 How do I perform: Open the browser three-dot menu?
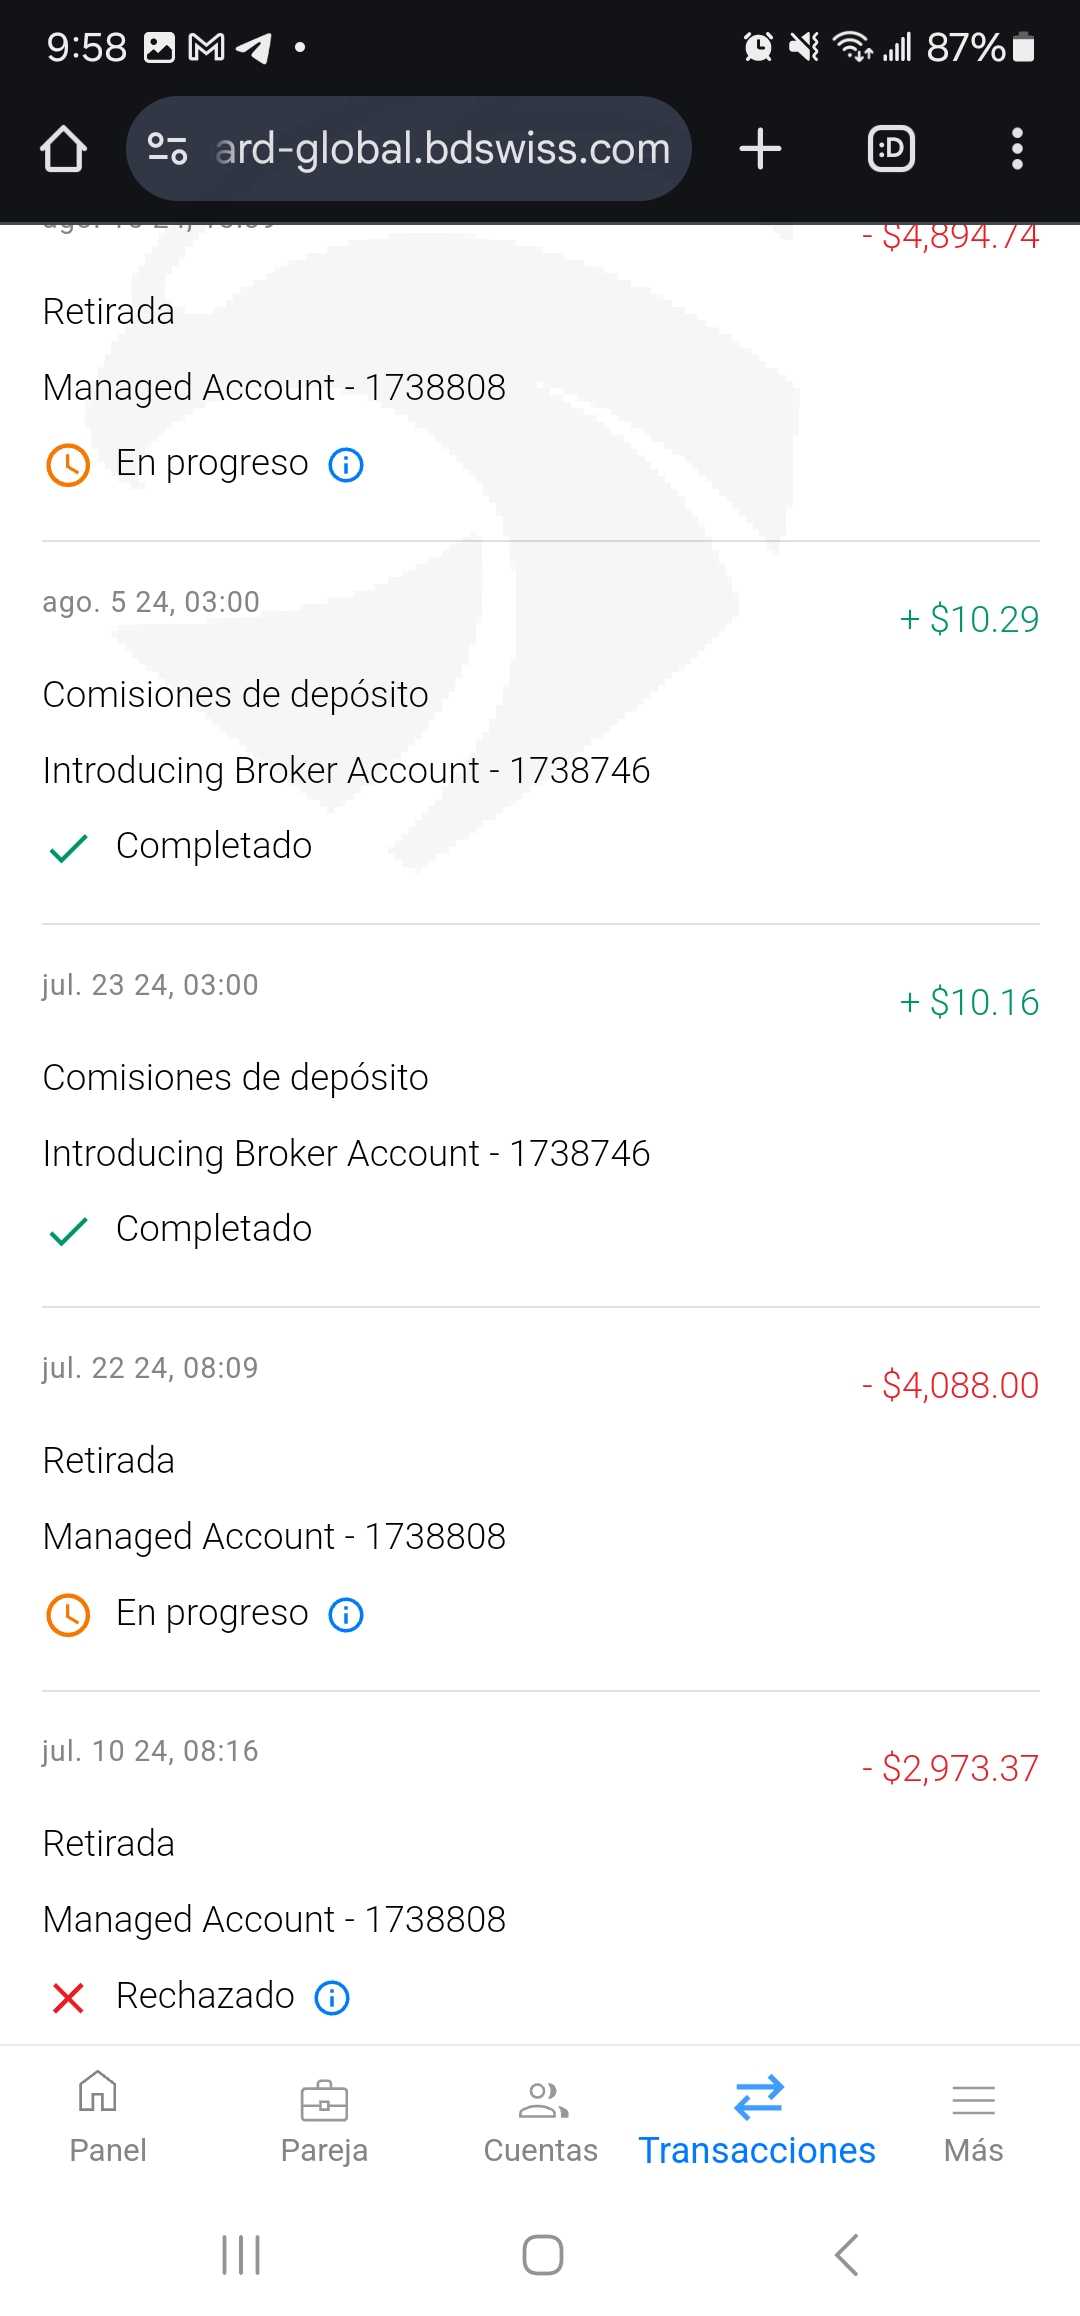click(x=1017, y=149)
